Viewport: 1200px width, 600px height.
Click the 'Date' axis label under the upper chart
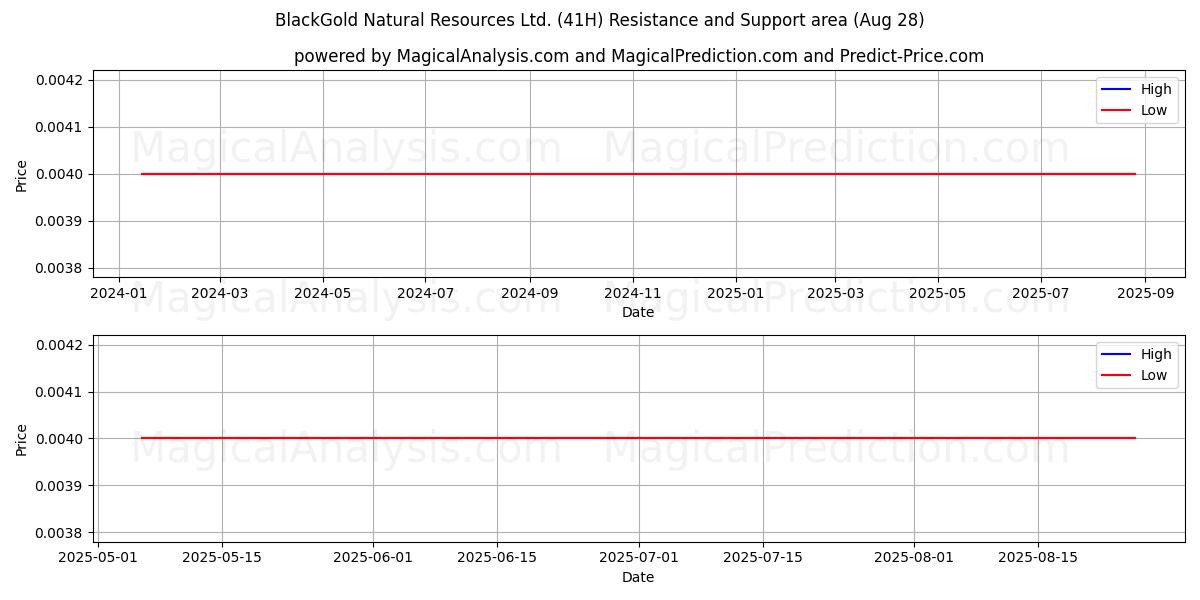(x=638, y=313)
